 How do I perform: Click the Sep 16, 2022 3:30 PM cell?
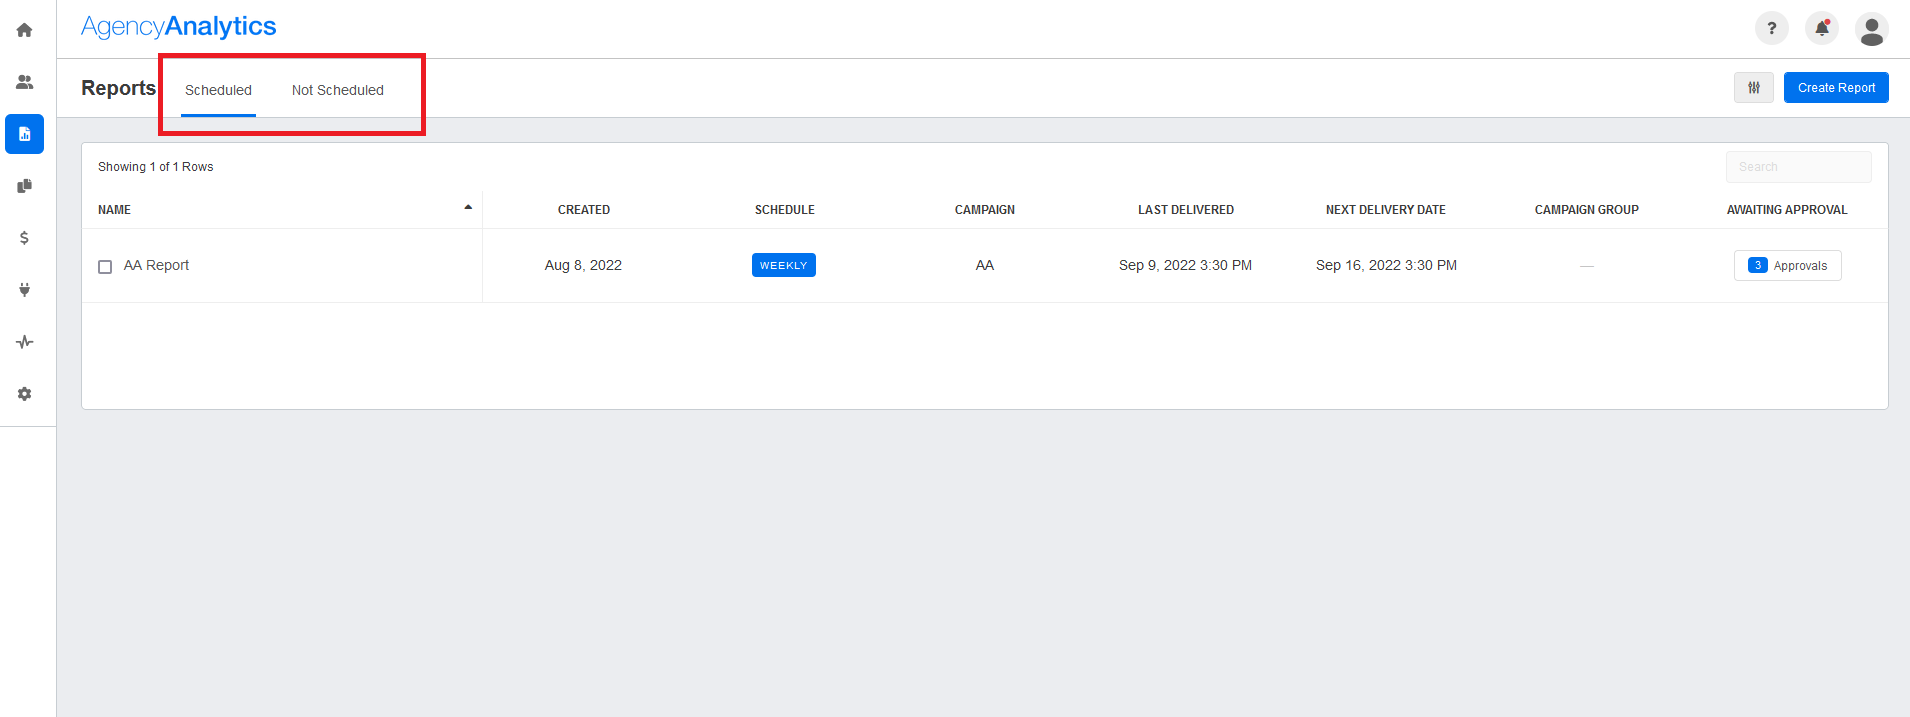(1386, 265)
